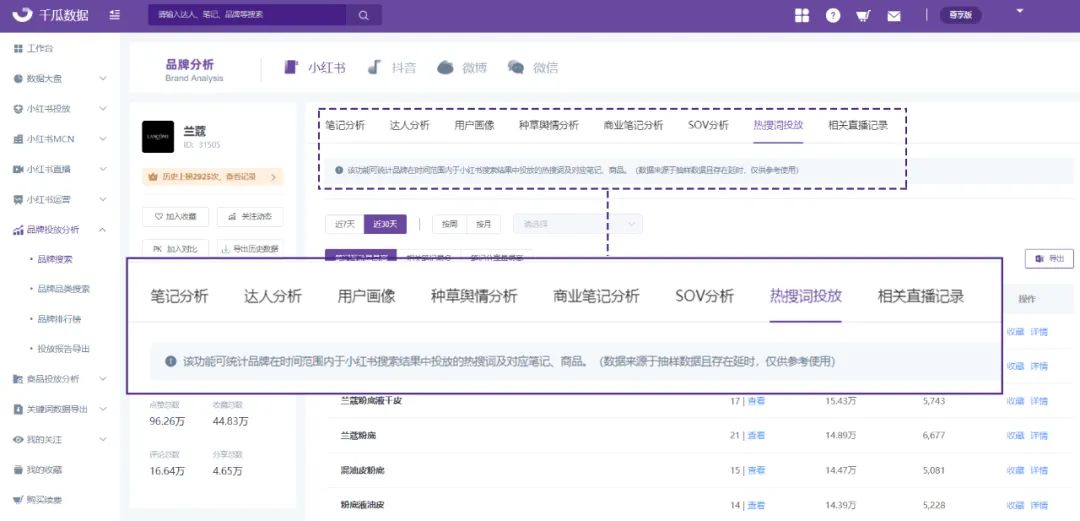This screenshot has width=1080, height=521.
Task: Click the 关注动态 button
Action: tap(250, 216)
